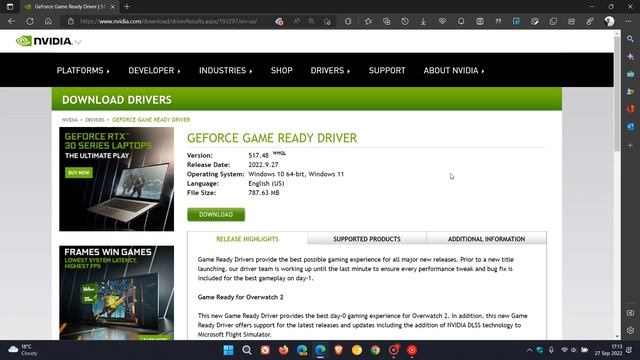
Task: Click the zoom magnifier icon in address bar
Action: coord(311,21)
